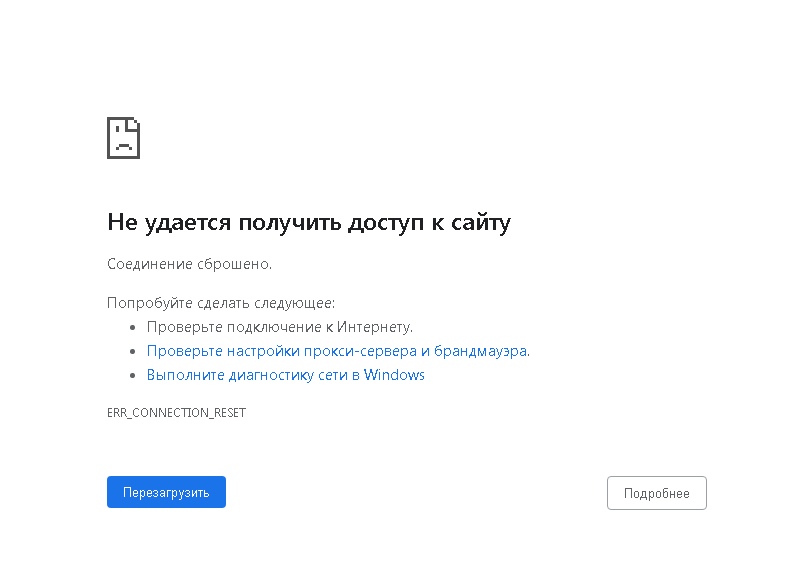The image size is (790, 572).
Task: Click the text Соединение сброшено.
Action: (189, 264)
